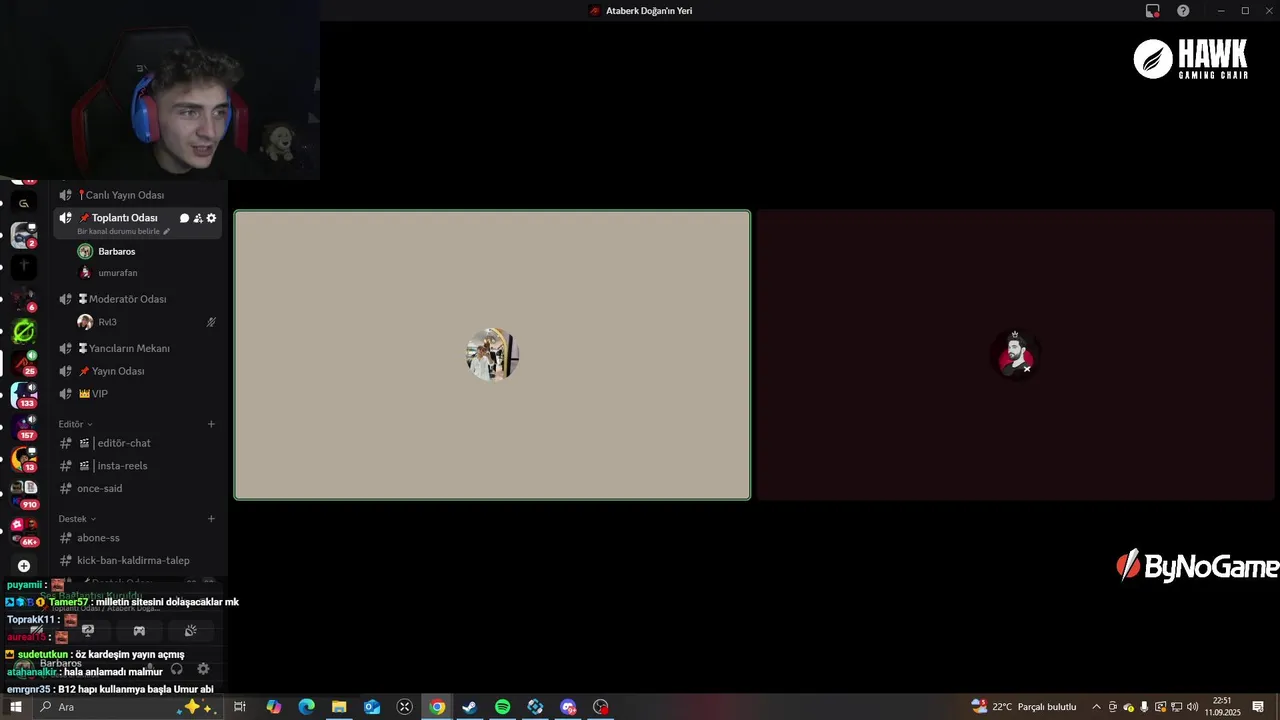This screenshot has width=1280, height=720.
Task: Click invite people icon on Toplantı Odası
Action: (x=198, y=218)
